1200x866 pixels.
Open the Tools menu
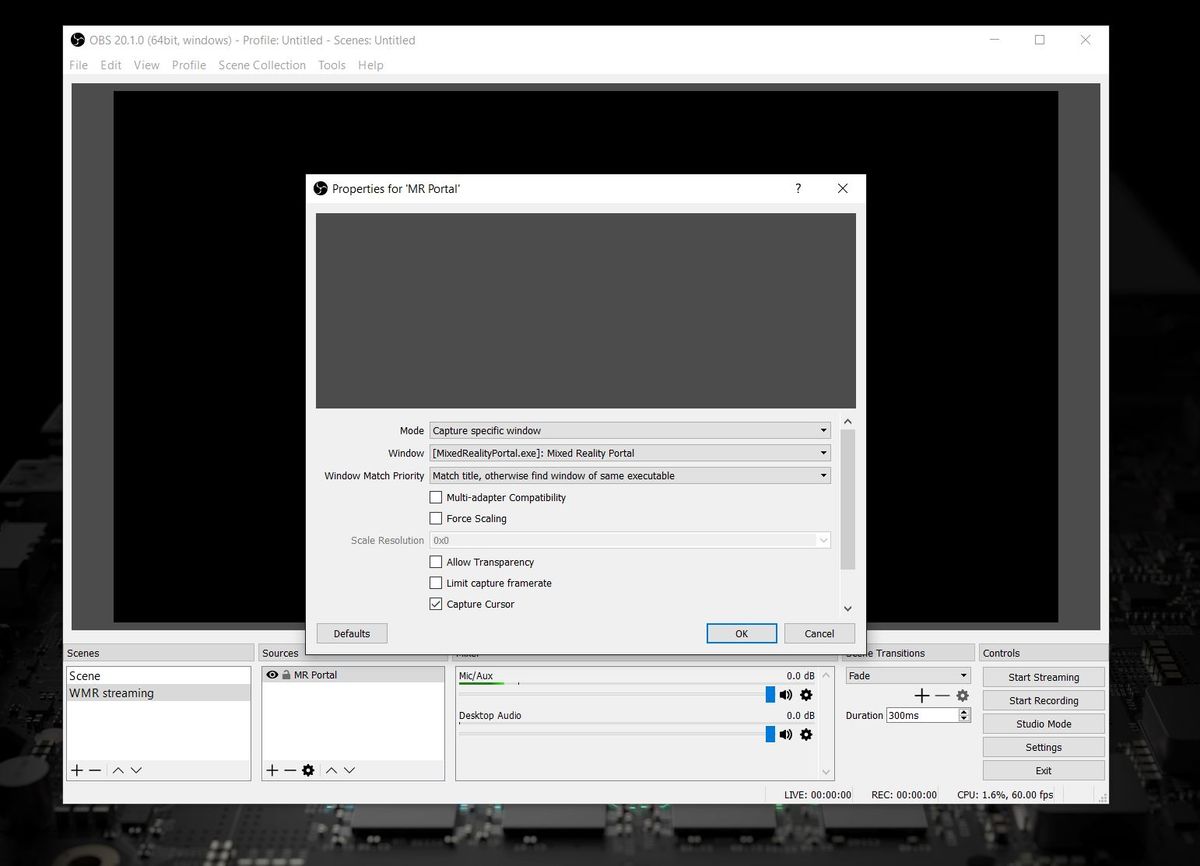click(331, 65)
